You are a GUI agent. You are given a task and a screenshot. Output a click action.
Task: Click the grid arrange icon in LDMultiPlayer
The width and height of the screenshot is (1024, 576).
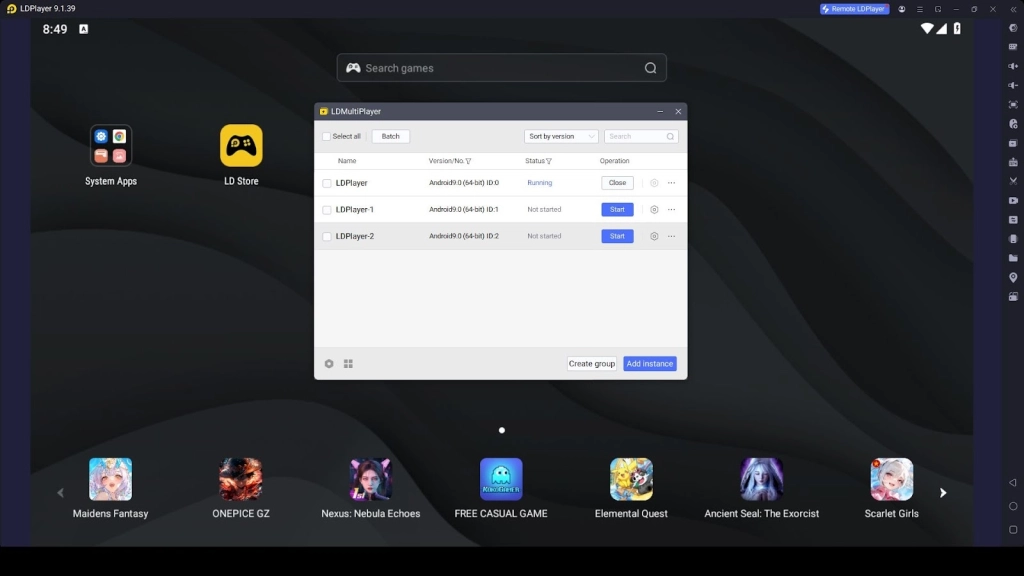pos(348,364)
